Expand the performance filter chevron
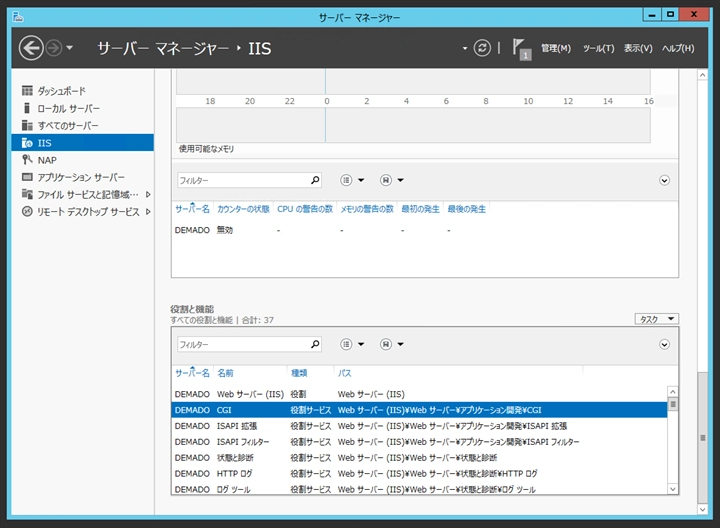 click(664, 180)
